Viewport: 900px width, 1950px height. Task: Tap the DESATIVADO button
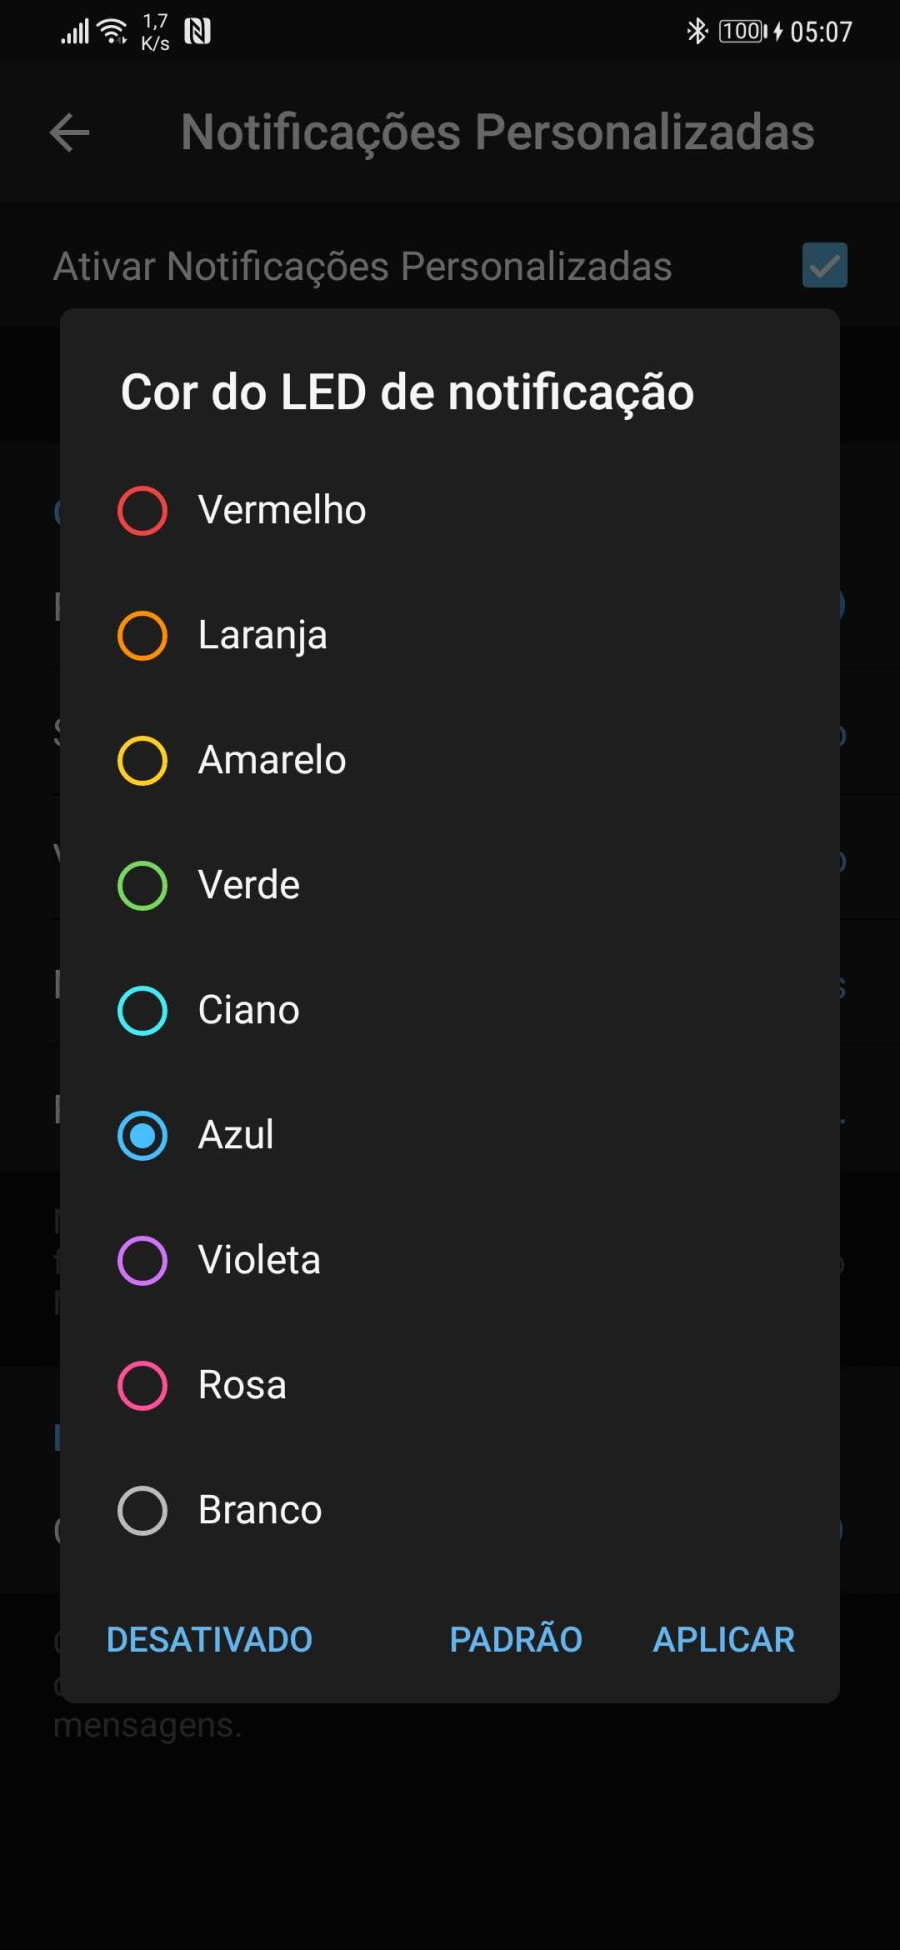209,1640
